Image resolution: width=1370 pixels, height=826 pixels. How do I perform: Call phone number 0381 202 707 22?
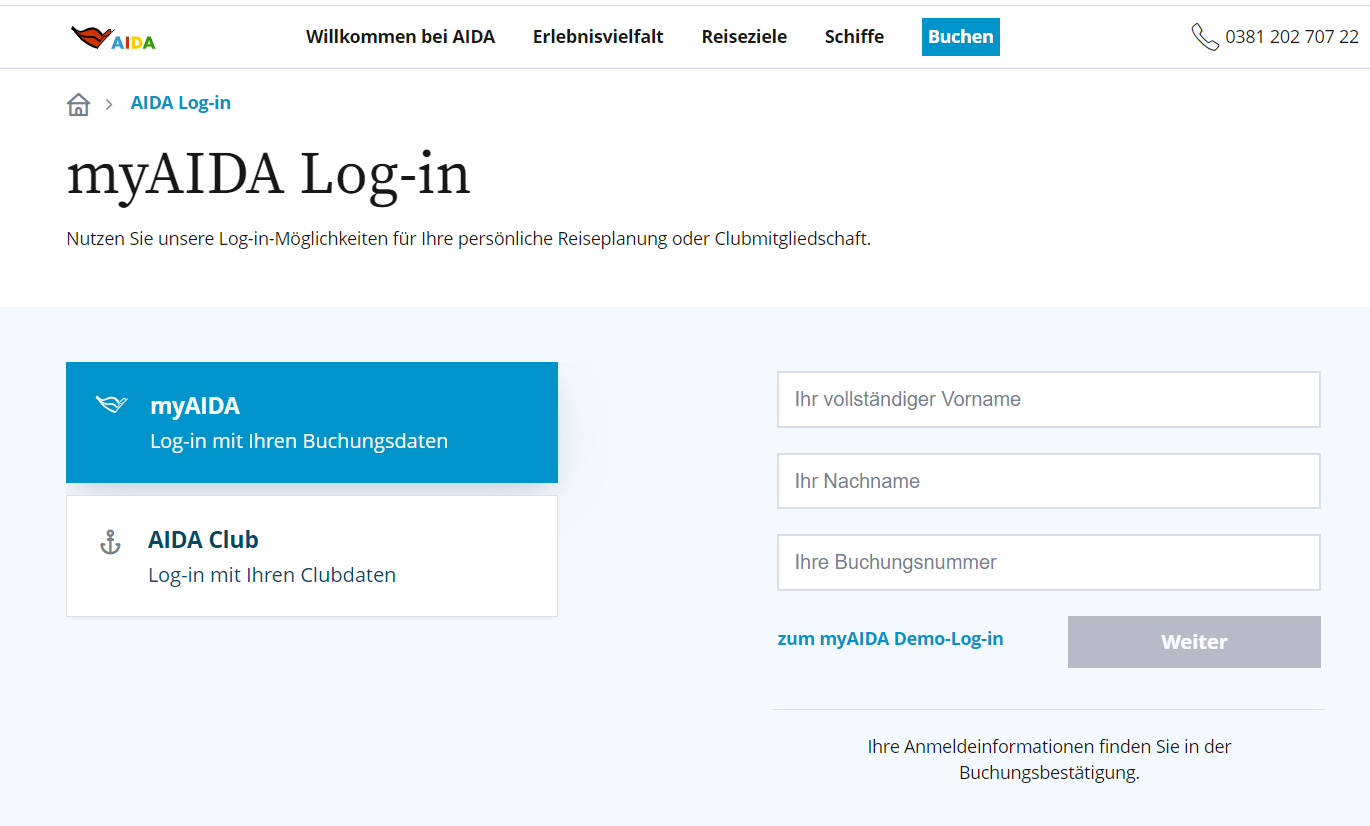click(x=1292, y=37)
